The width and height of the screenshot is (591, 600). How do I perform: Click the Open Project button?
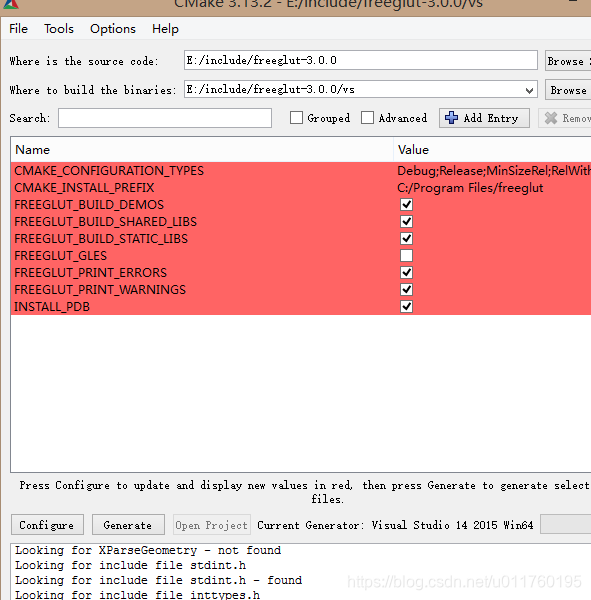click(212, 525)
